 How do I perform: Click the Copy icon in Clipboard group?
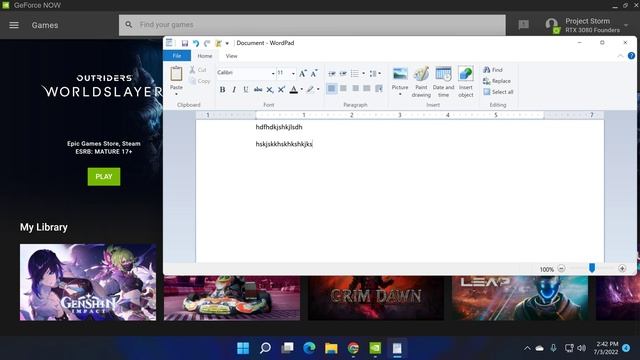coord(193,81)
